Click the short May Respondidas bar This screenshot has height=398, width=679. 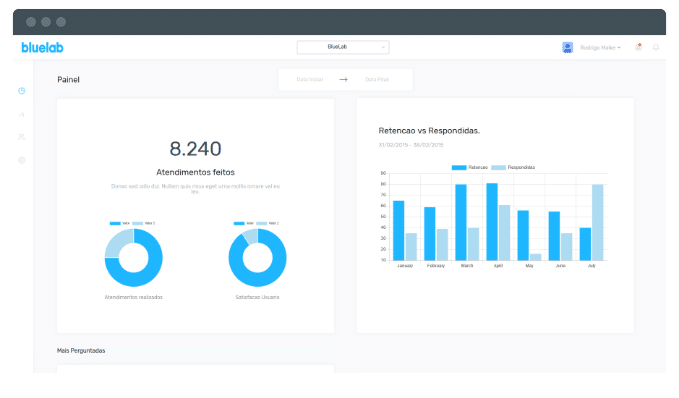point(535,257)
